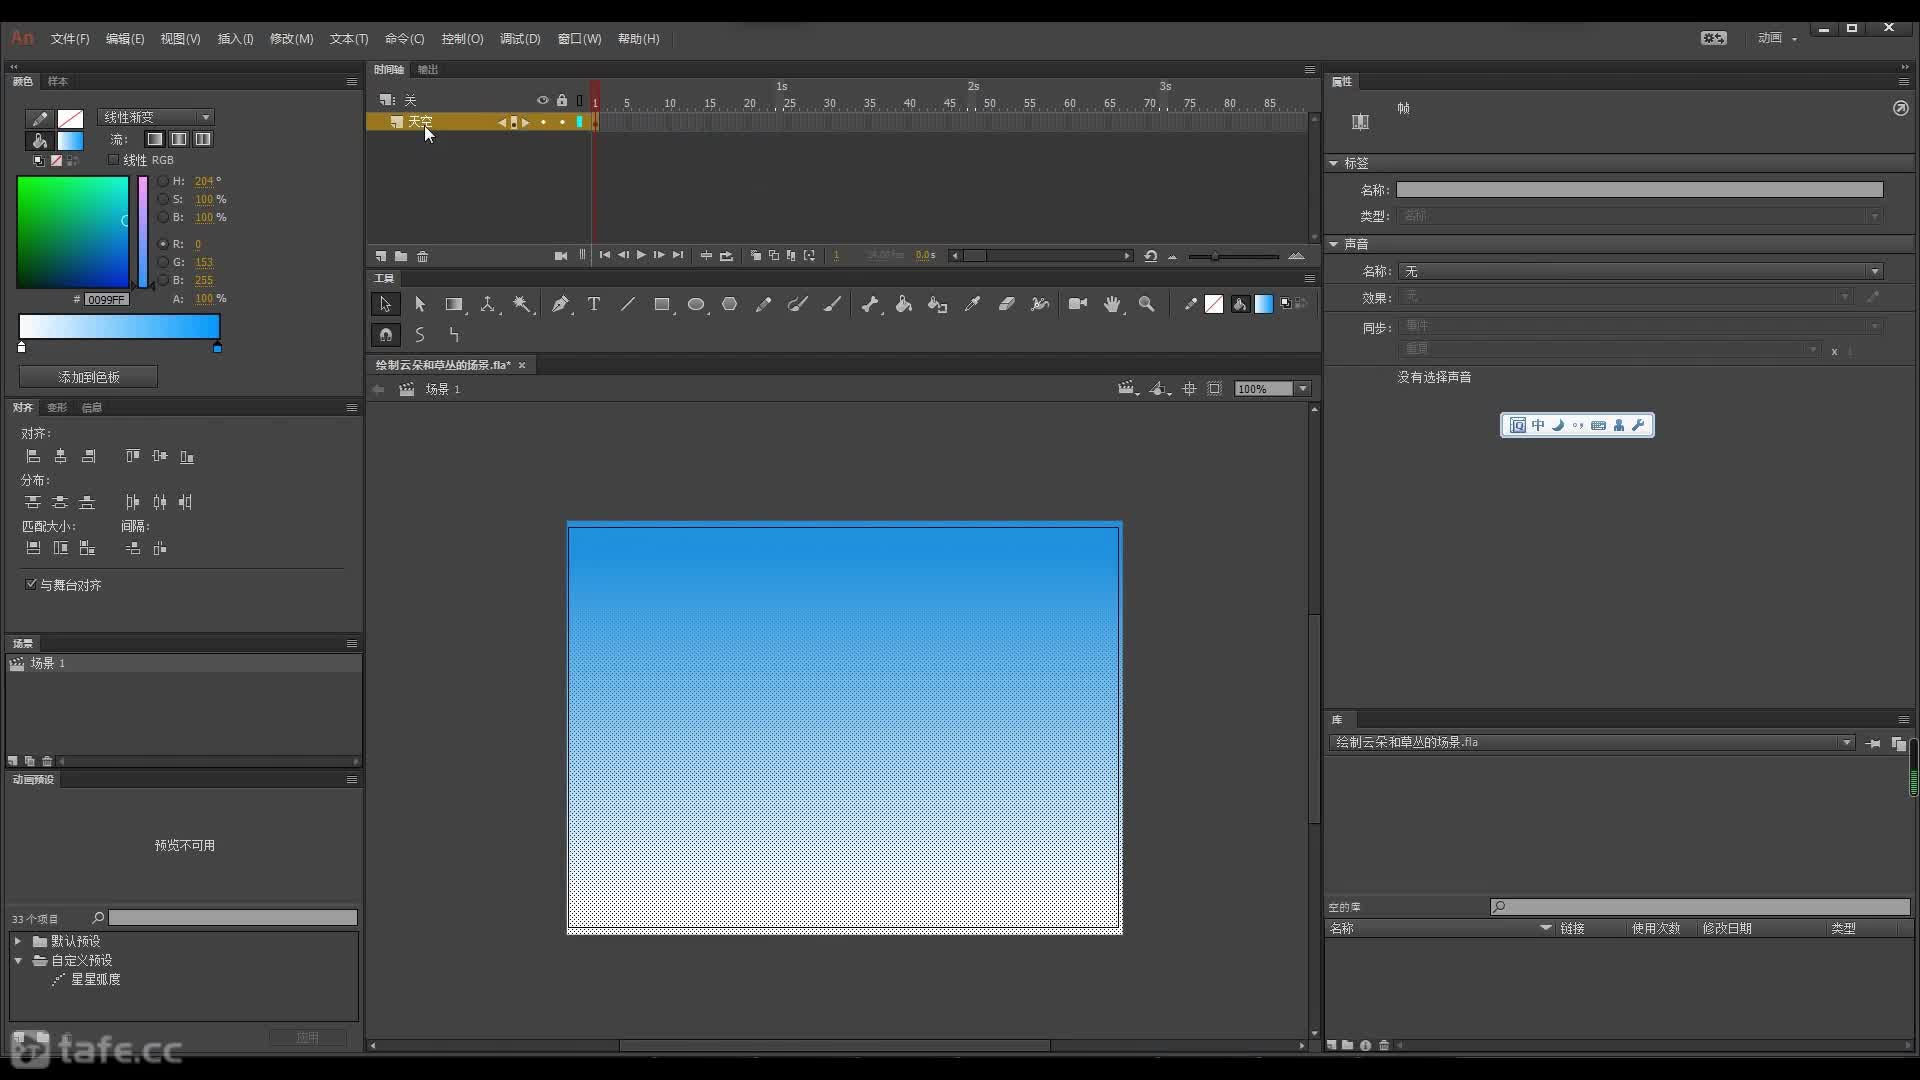Click align left edge button

33,456
